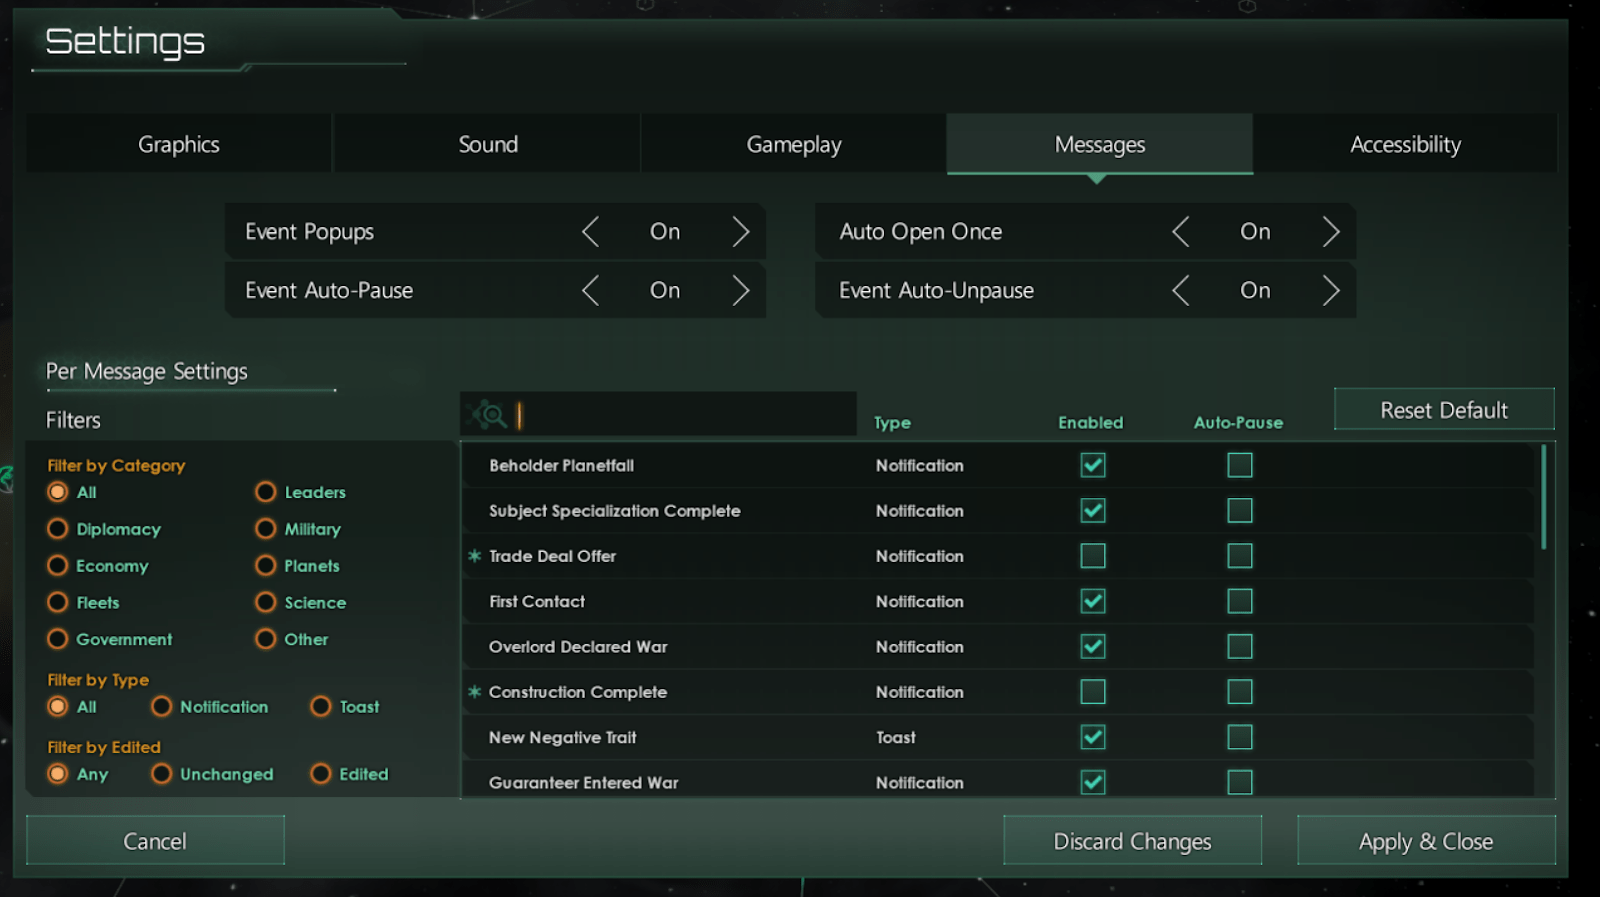
Task: Click the right arrow for Event Popups
Action: click(x=740, y=232)
